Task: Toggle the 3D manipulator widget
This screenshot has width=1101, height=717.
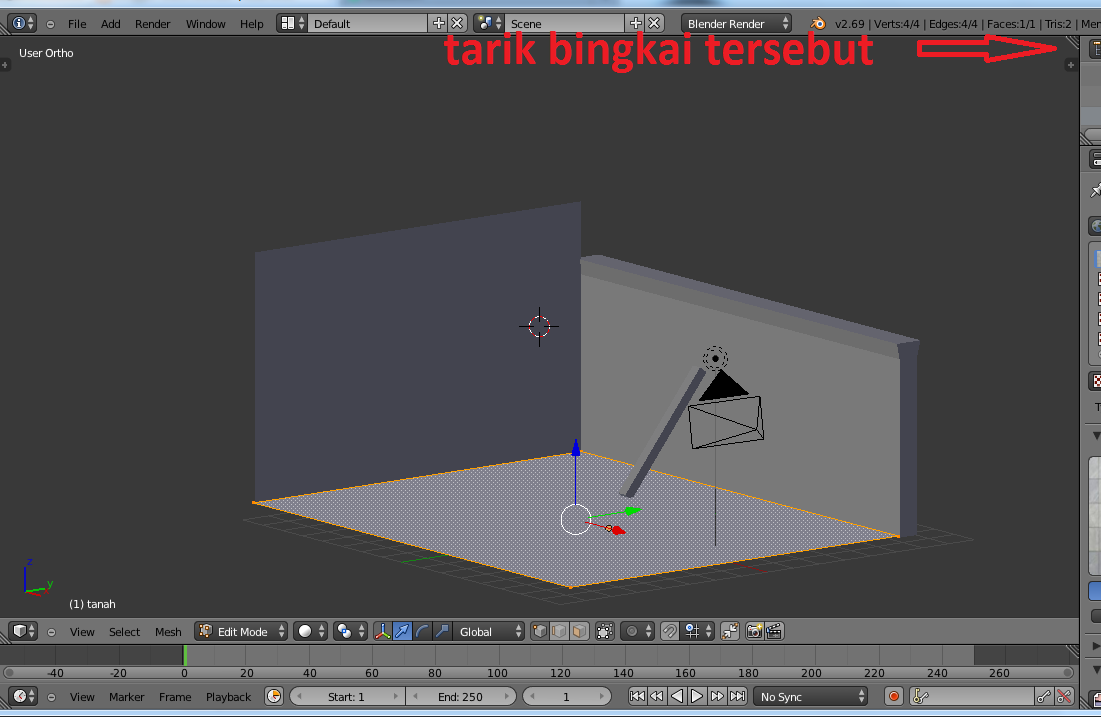Action: pyautogui.click(x=383, y=631)
